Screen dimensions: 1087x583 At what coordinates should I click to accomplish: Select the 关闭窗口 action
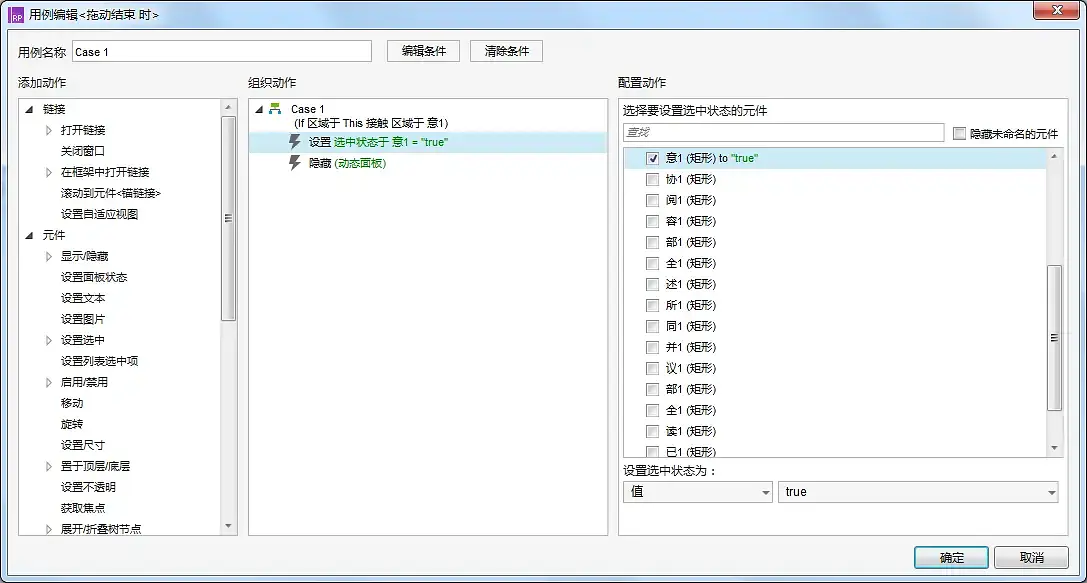tap(83, 151)
